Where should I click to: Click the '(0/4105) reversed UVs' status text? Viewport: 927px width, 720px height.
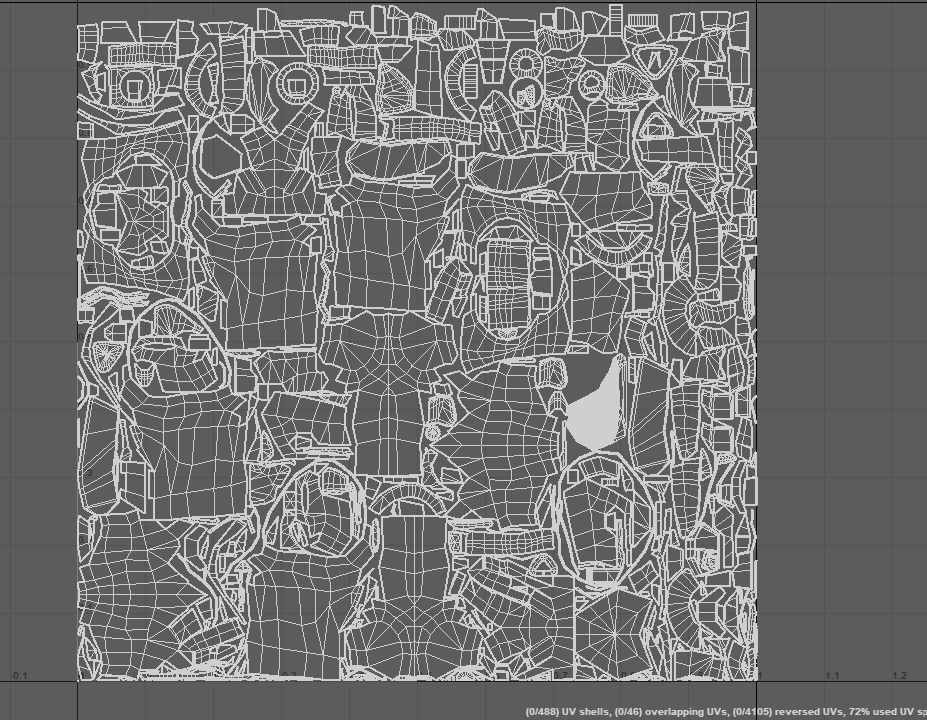(x=787, y=712)
